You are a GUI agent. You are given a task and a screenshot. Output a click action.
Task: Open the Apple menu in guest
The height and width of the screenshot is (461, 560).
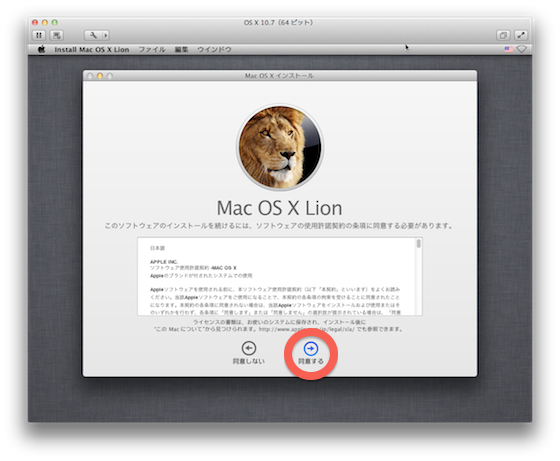[42, 49]
